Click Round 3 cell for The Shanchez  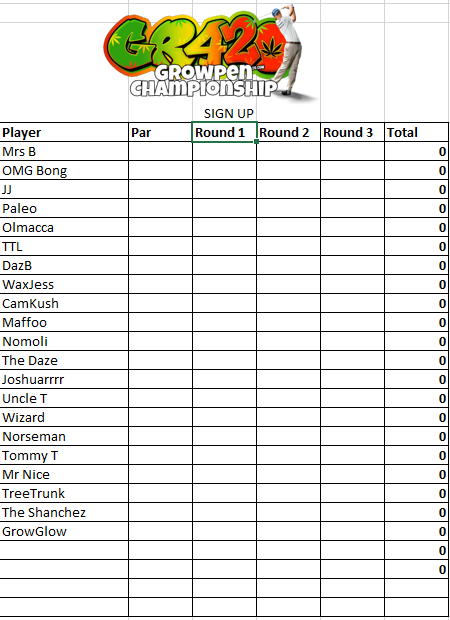point(352,512)
